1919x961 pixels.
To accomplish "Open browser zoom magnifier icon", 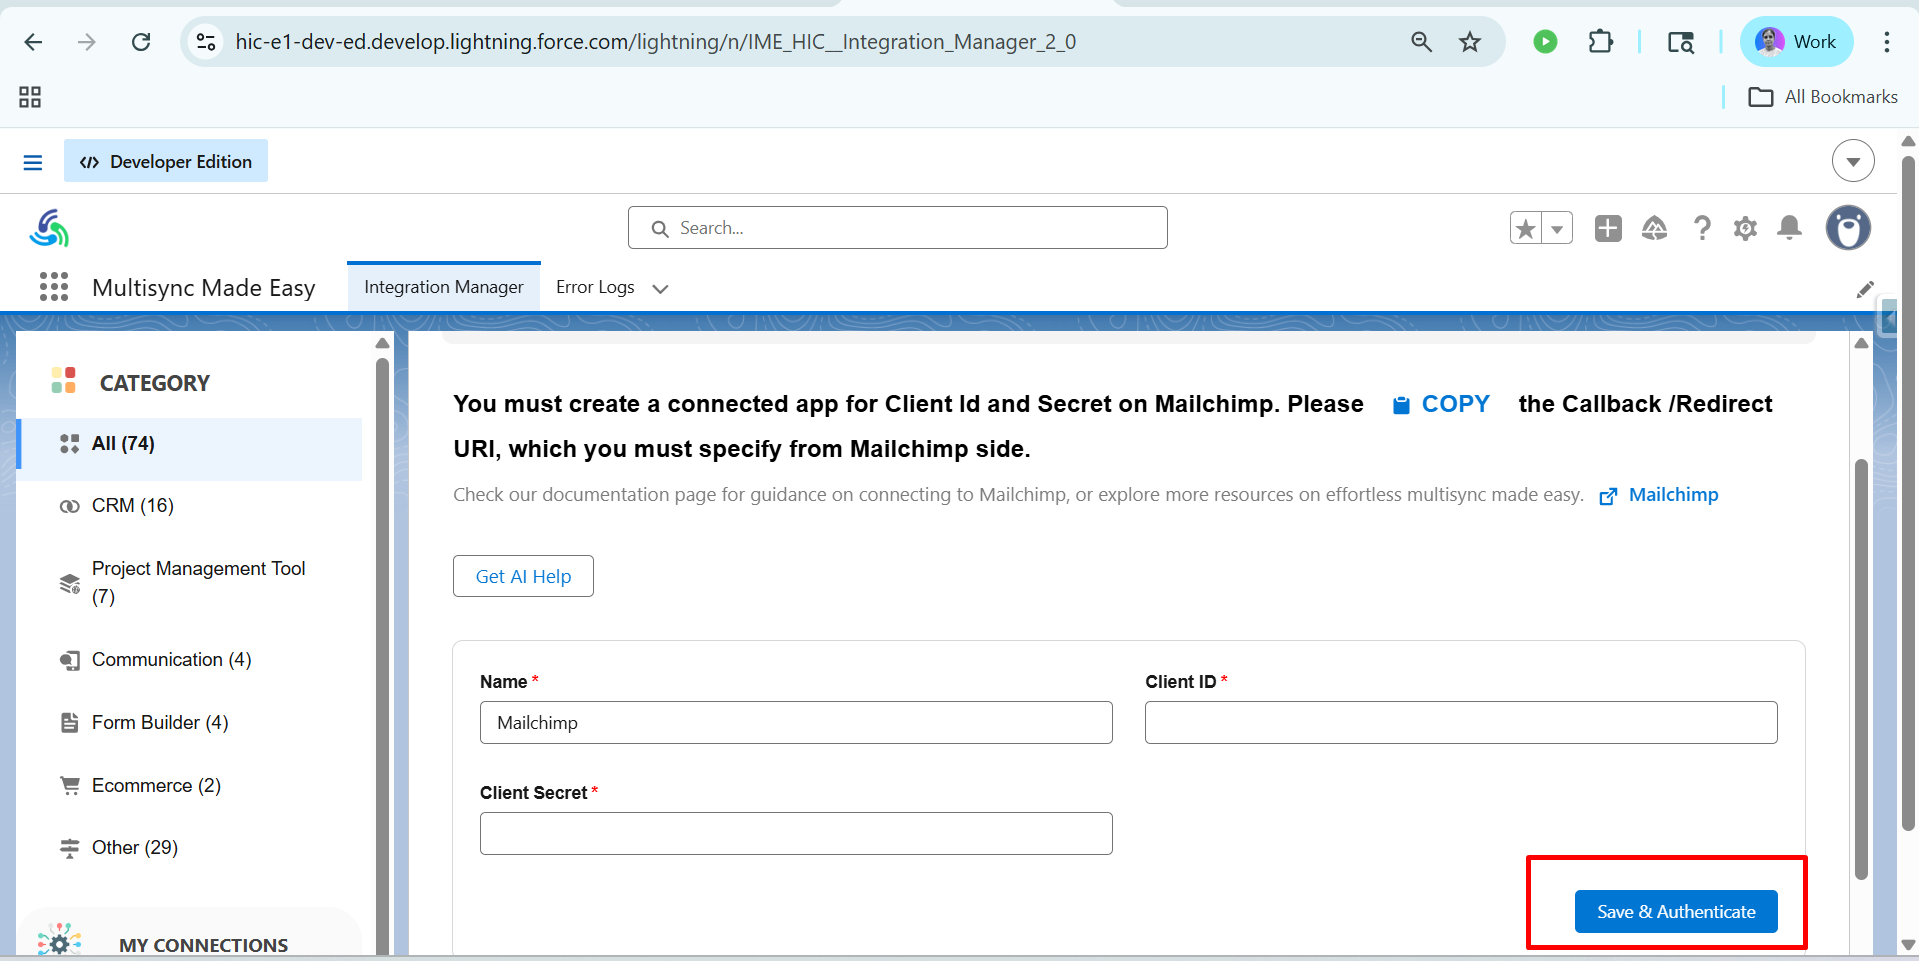I will (1421, 42).
